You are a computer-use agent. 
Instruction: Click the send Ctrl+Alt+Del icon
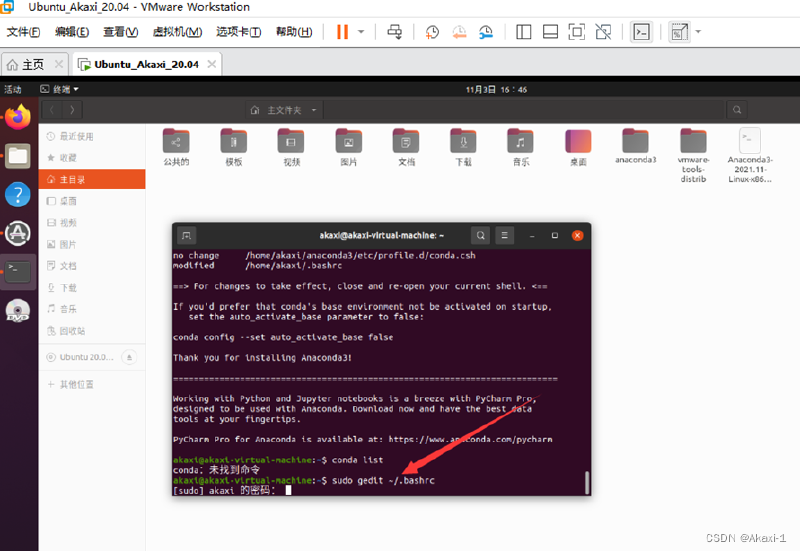(x=394, y=32)
